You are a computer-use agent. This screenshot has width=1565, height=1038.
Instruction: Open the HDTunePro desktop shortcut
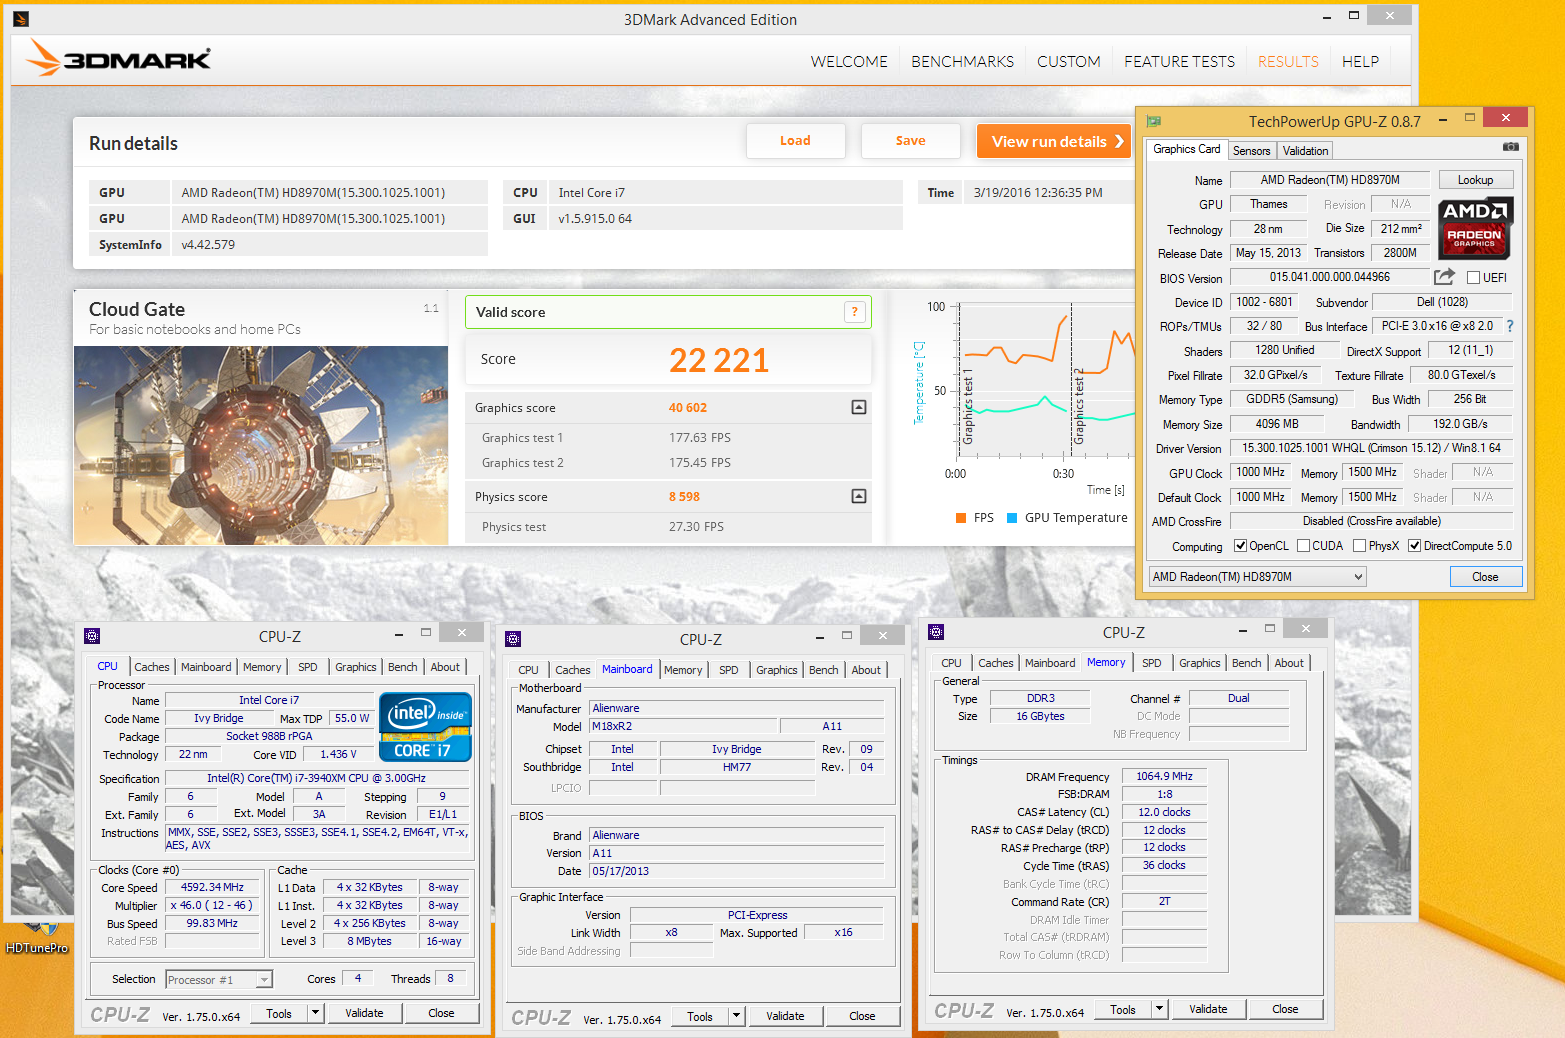(x=36, y=938)
